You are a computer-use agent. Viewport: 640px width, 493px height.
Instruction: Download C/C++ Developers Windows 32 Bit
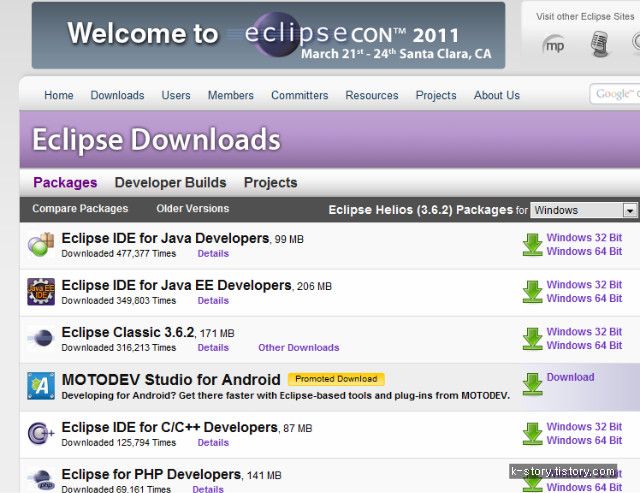[x=584, y=426]
